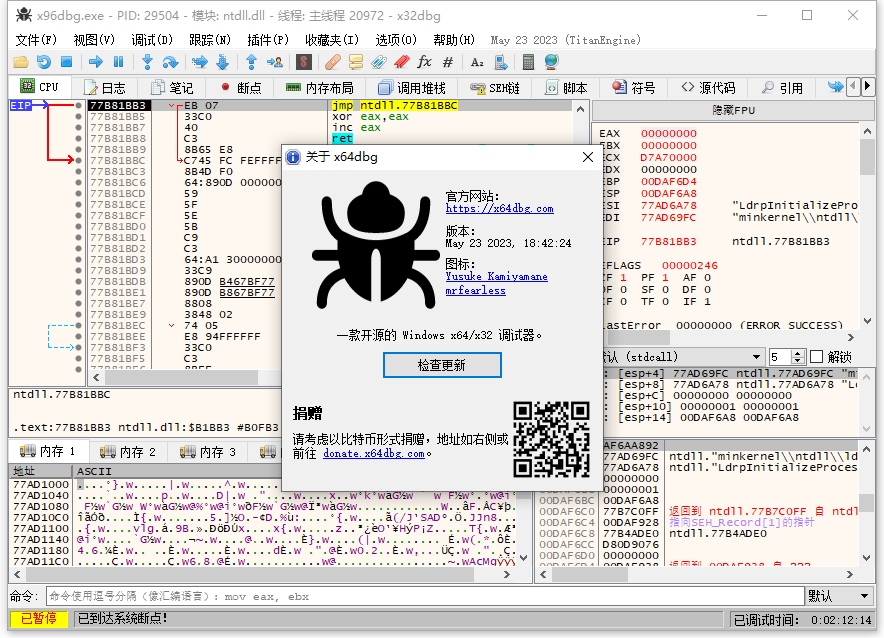
Task: Switch to the 断点 tab
Action: pos(241,88)
